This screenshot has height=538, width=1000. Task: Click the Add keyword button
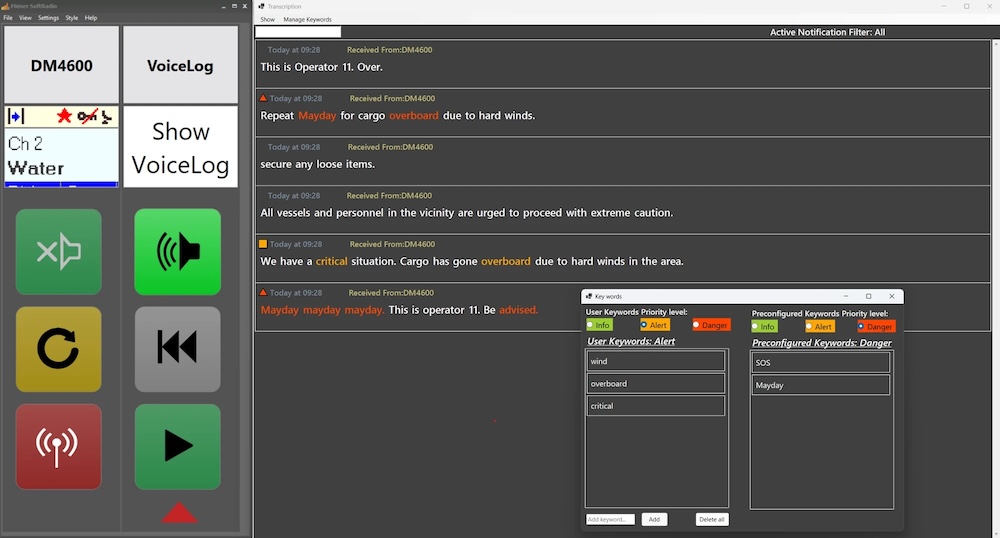coord(653,519)
